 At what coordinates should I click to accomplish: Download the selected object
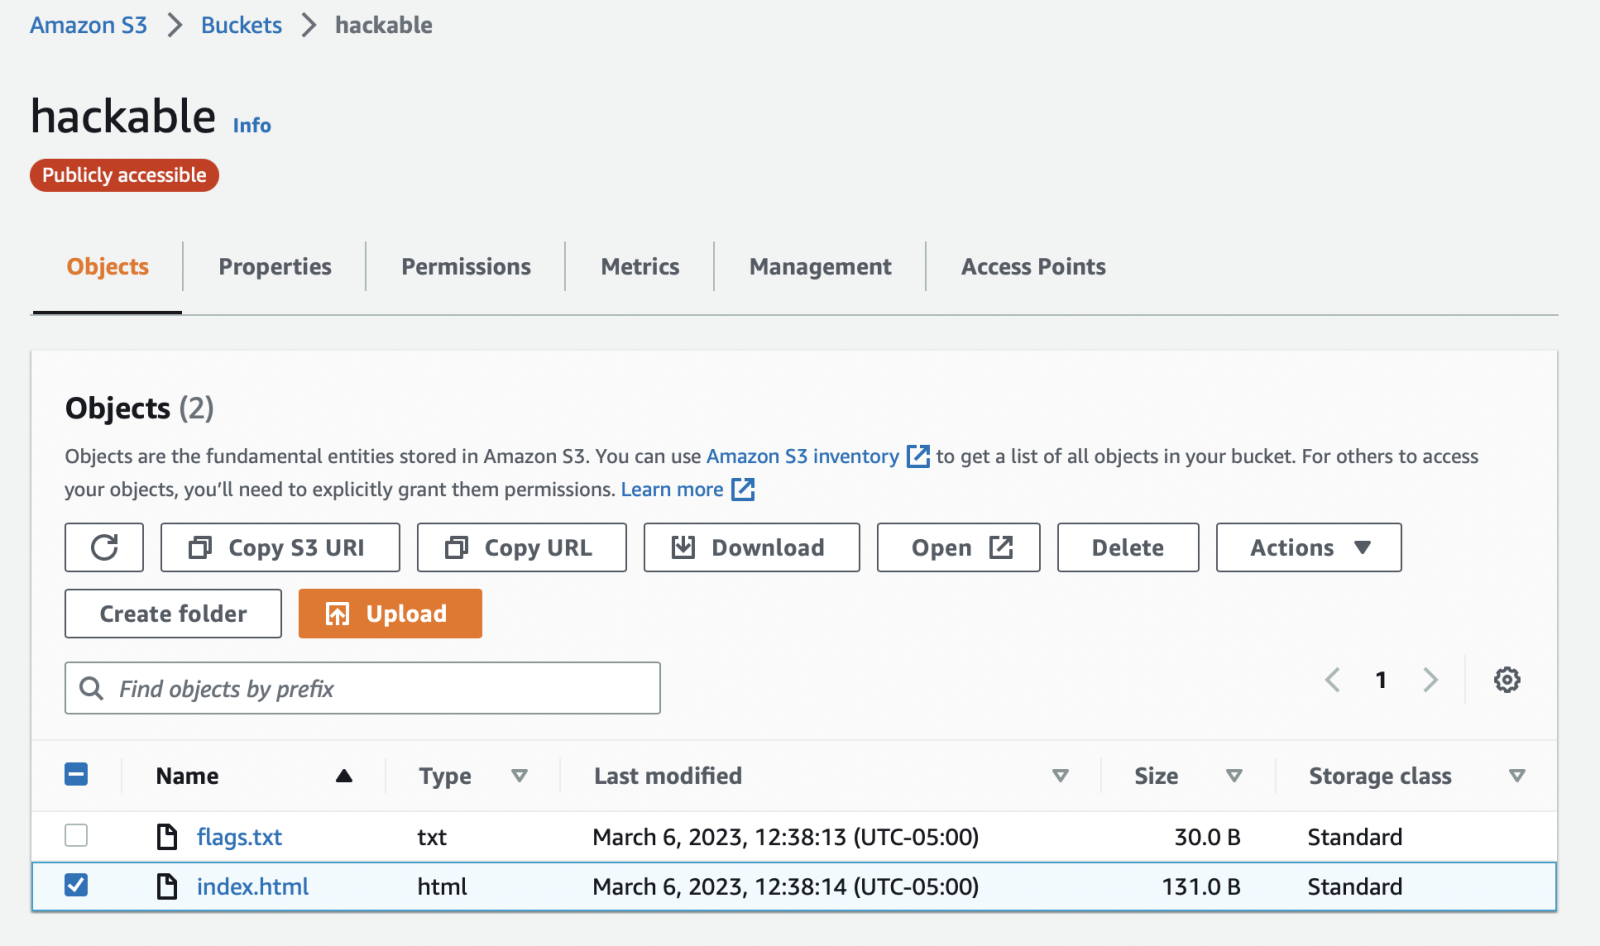point(751,547)
